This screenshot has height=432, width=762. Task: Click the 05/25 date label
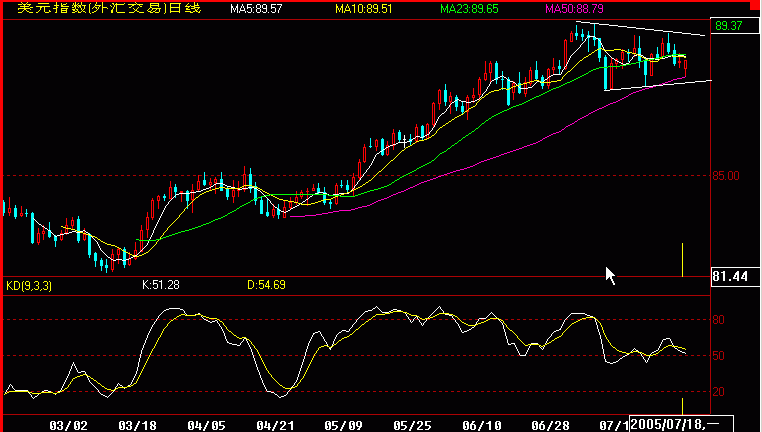point(413,426)
